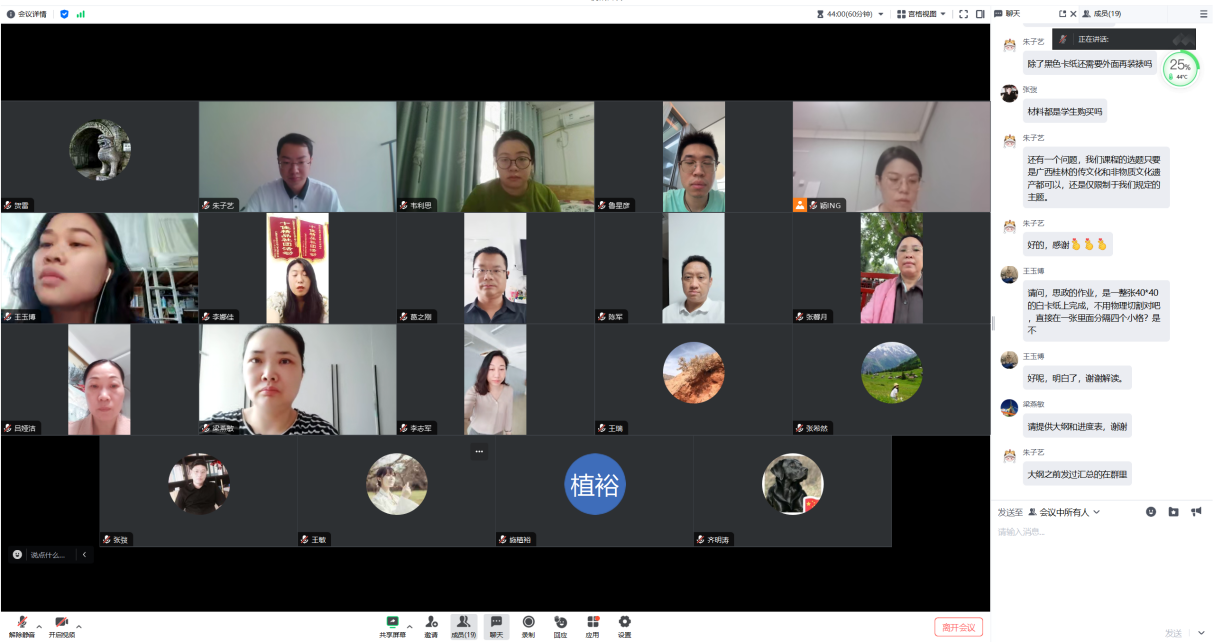Click the Invite (邀请) icon in toolbar
The height and width of the screenshot is (642, 1214).
coord(431,623)
